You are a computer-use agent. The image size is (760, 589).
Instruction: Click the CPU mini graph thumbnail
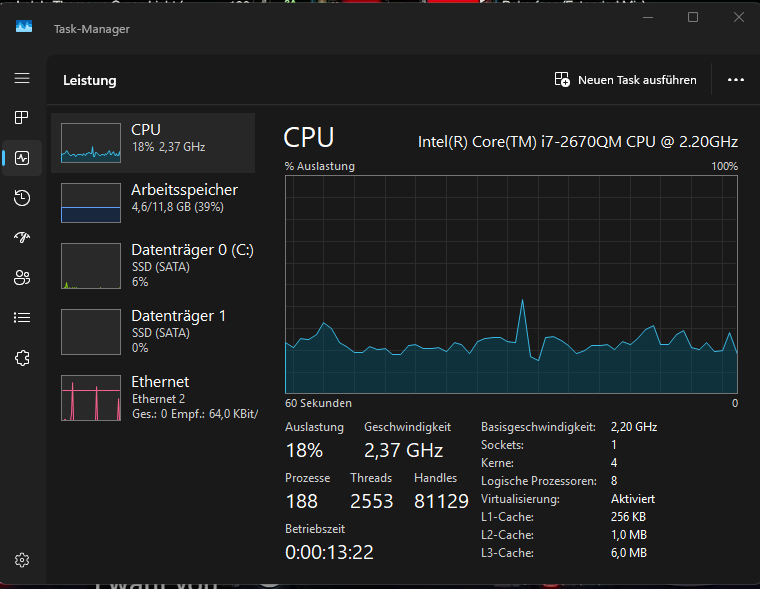tap(91, 143)
